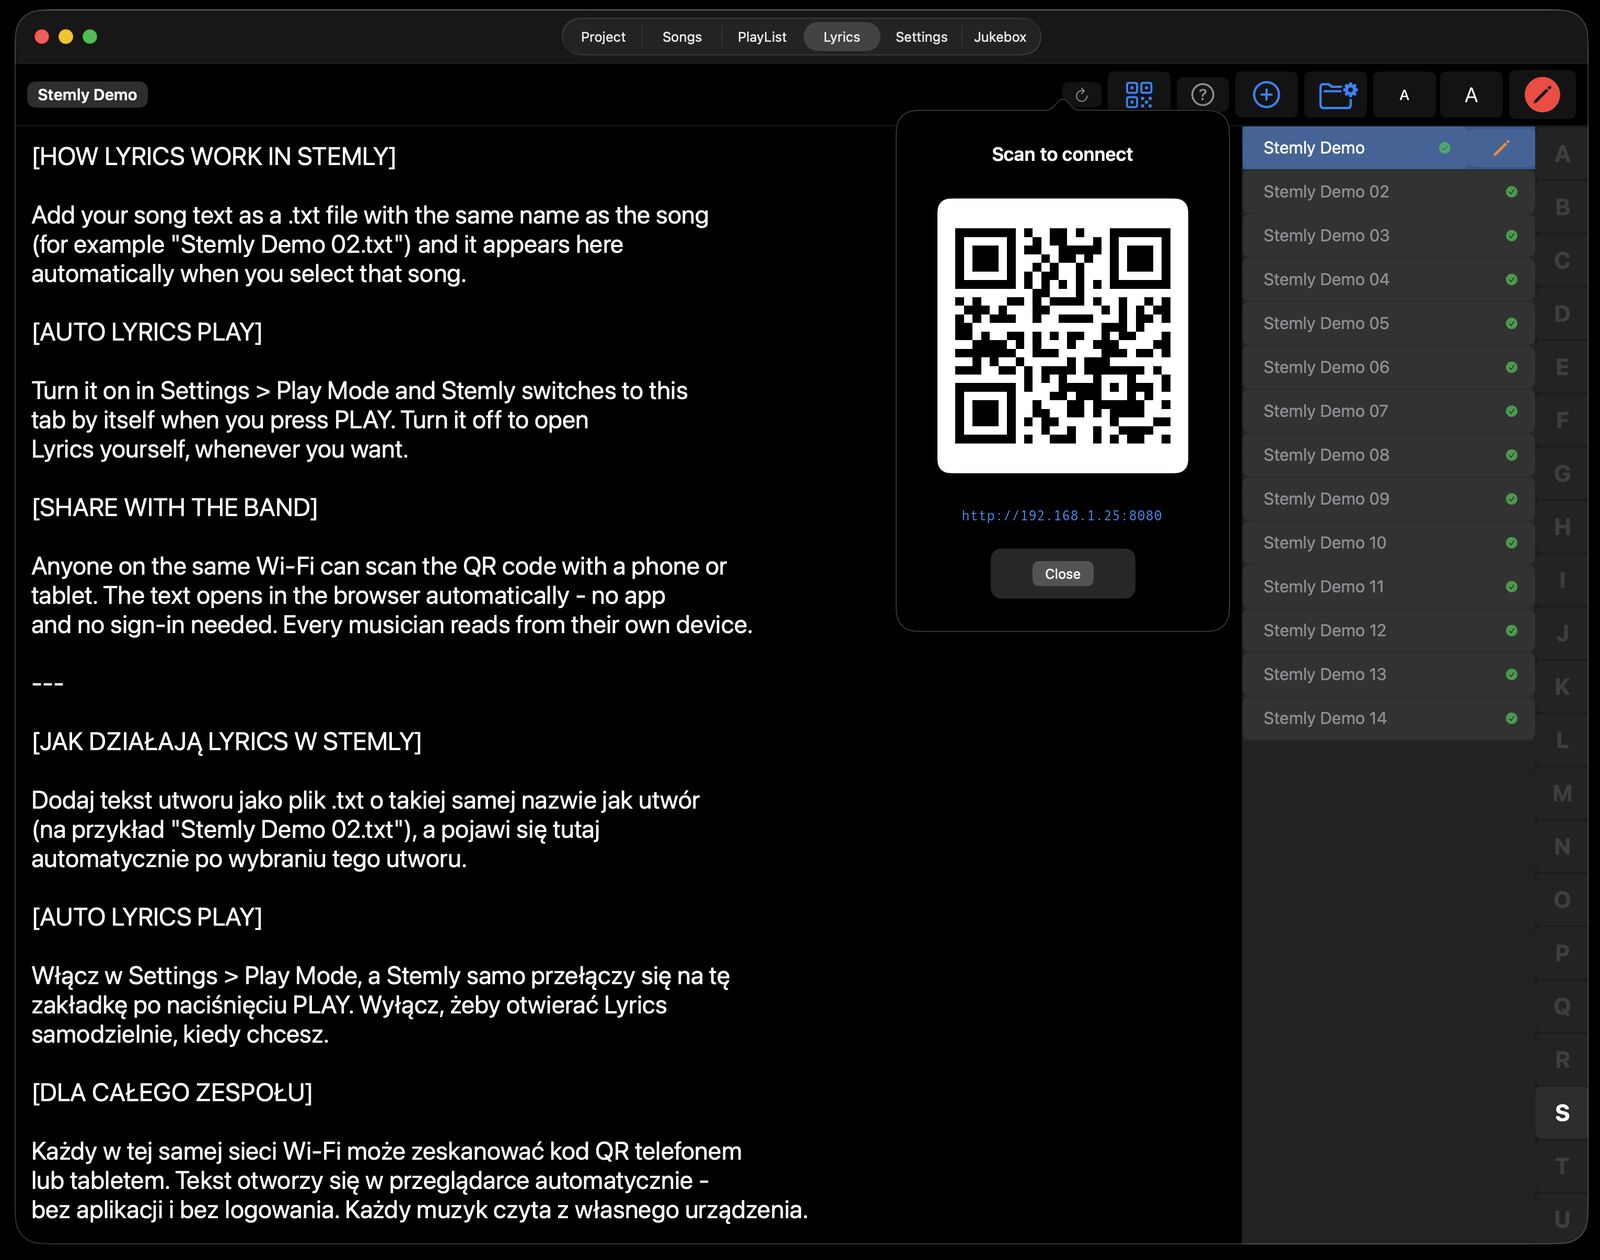Click the blue plus add icon
This screenshot has width=1600, height=1260.
(1266, 95)
